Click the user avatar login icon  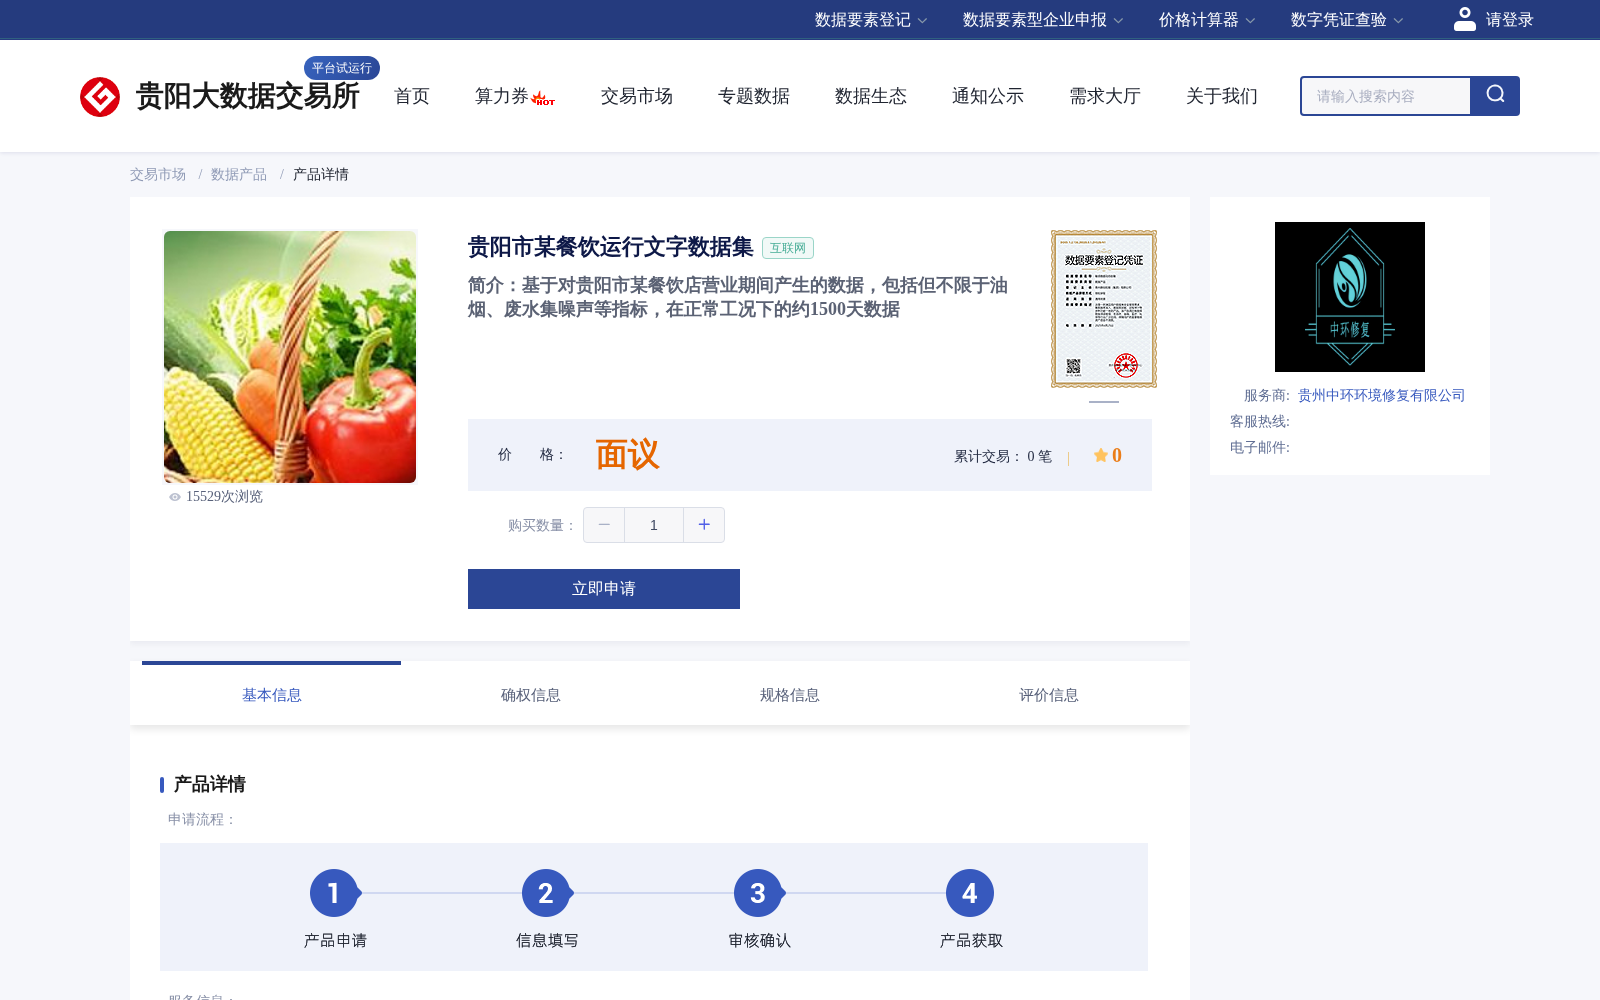[1464, 19]
